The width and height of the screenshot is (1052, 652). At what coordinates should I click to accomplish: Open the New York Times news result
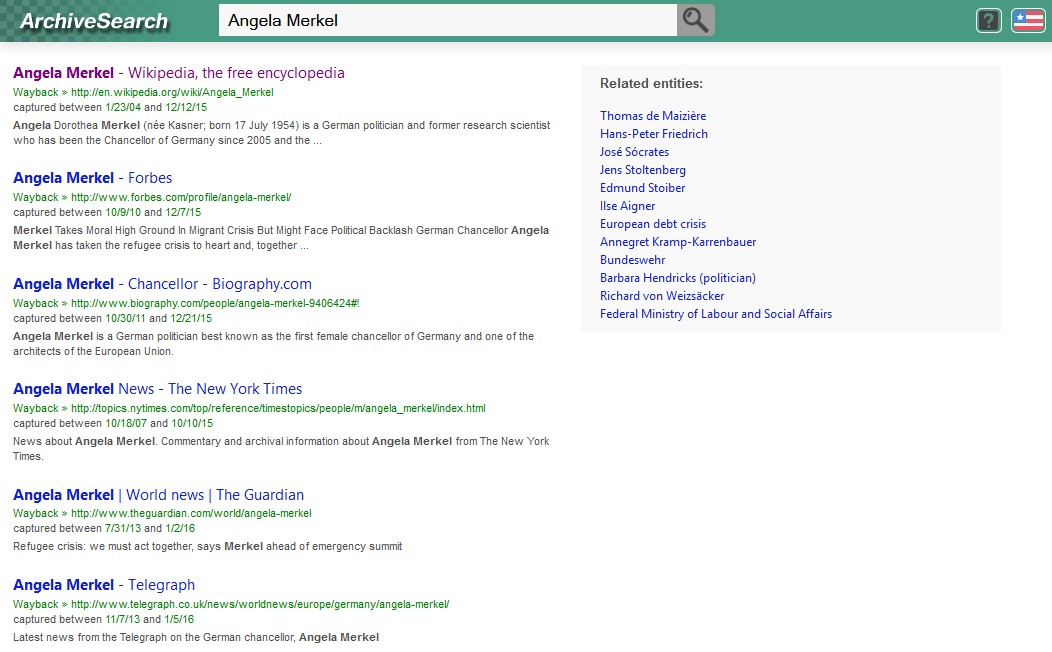(x=158, y=389)
